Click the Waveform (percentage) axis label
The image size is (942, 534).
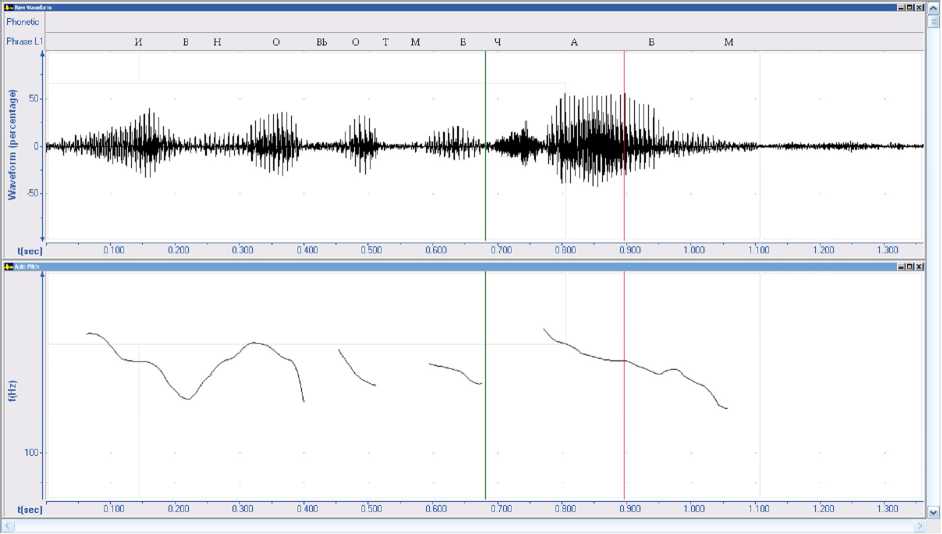[x=13, y=144]
